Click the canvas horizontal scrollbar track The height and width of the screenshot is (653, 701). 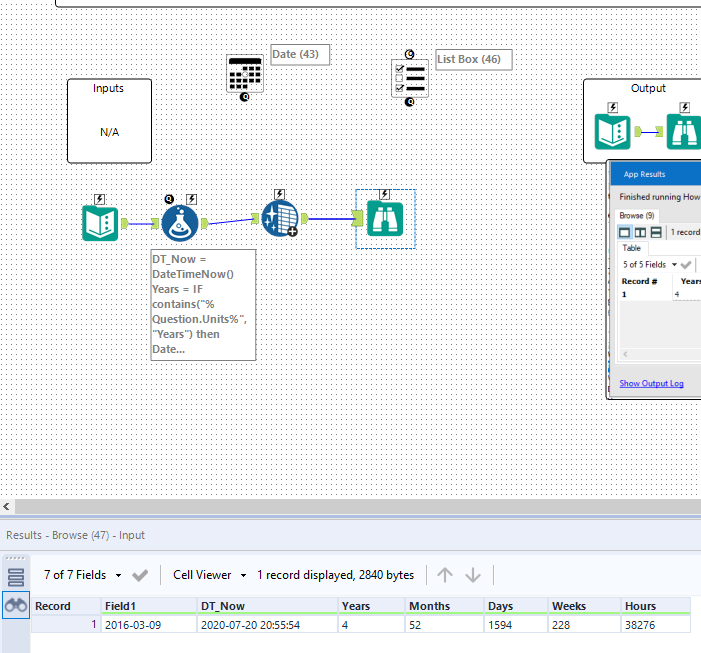point(358,506)
